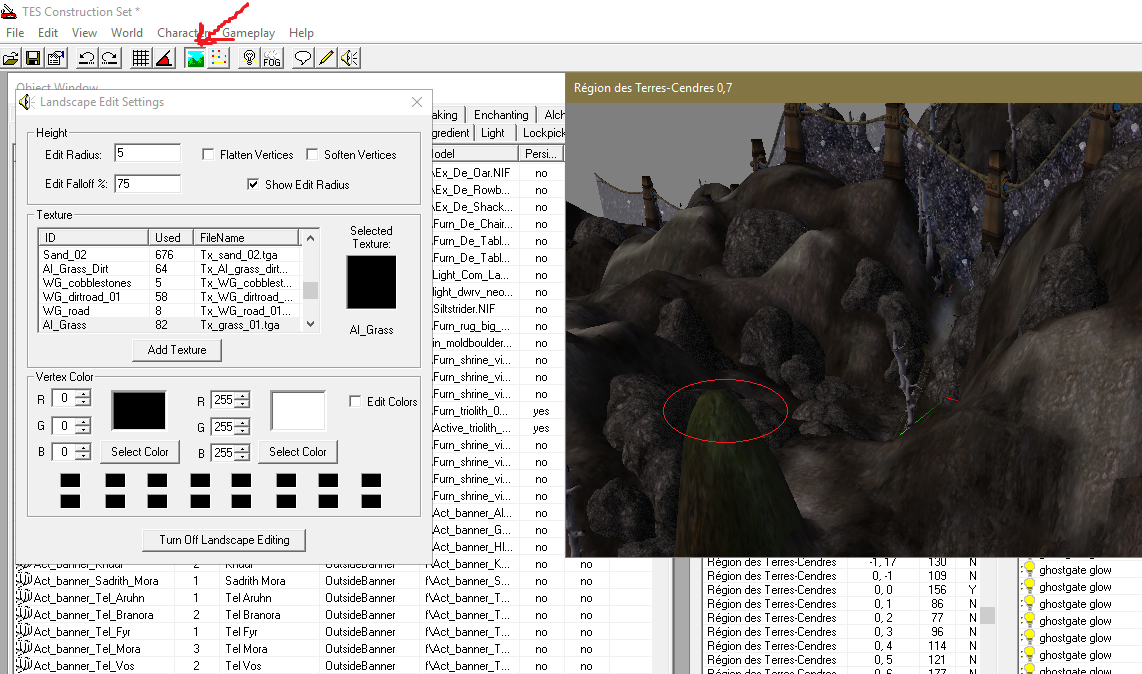Image resolution: width=1142 pixels, height=674 pixels.
Task: Increase the left R vertex color value
Action: 84,394
